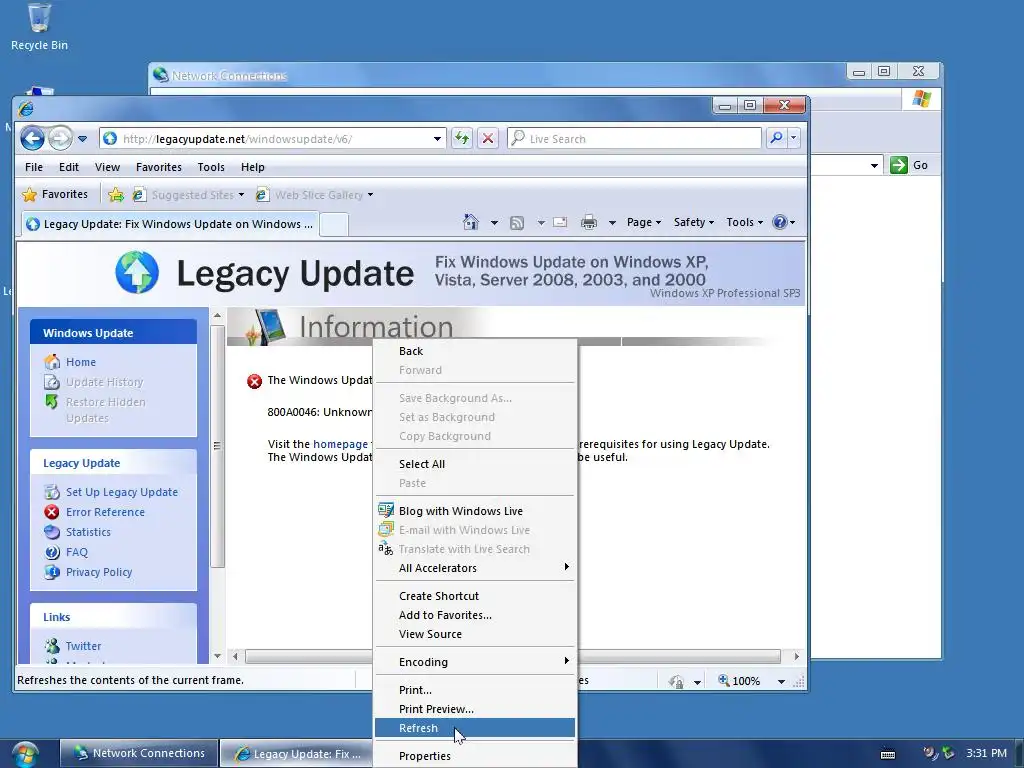Choose Back in the context menu
Screen dimensions: 1024x768
(475, 351)
